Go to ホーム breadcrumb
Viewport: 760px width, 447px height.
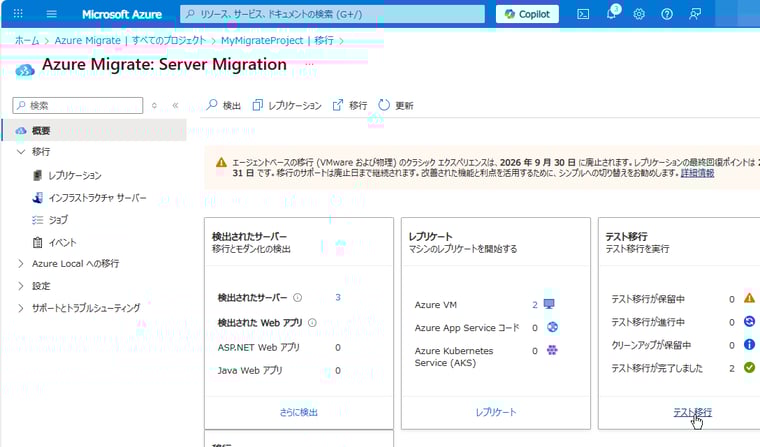point(27,41)
